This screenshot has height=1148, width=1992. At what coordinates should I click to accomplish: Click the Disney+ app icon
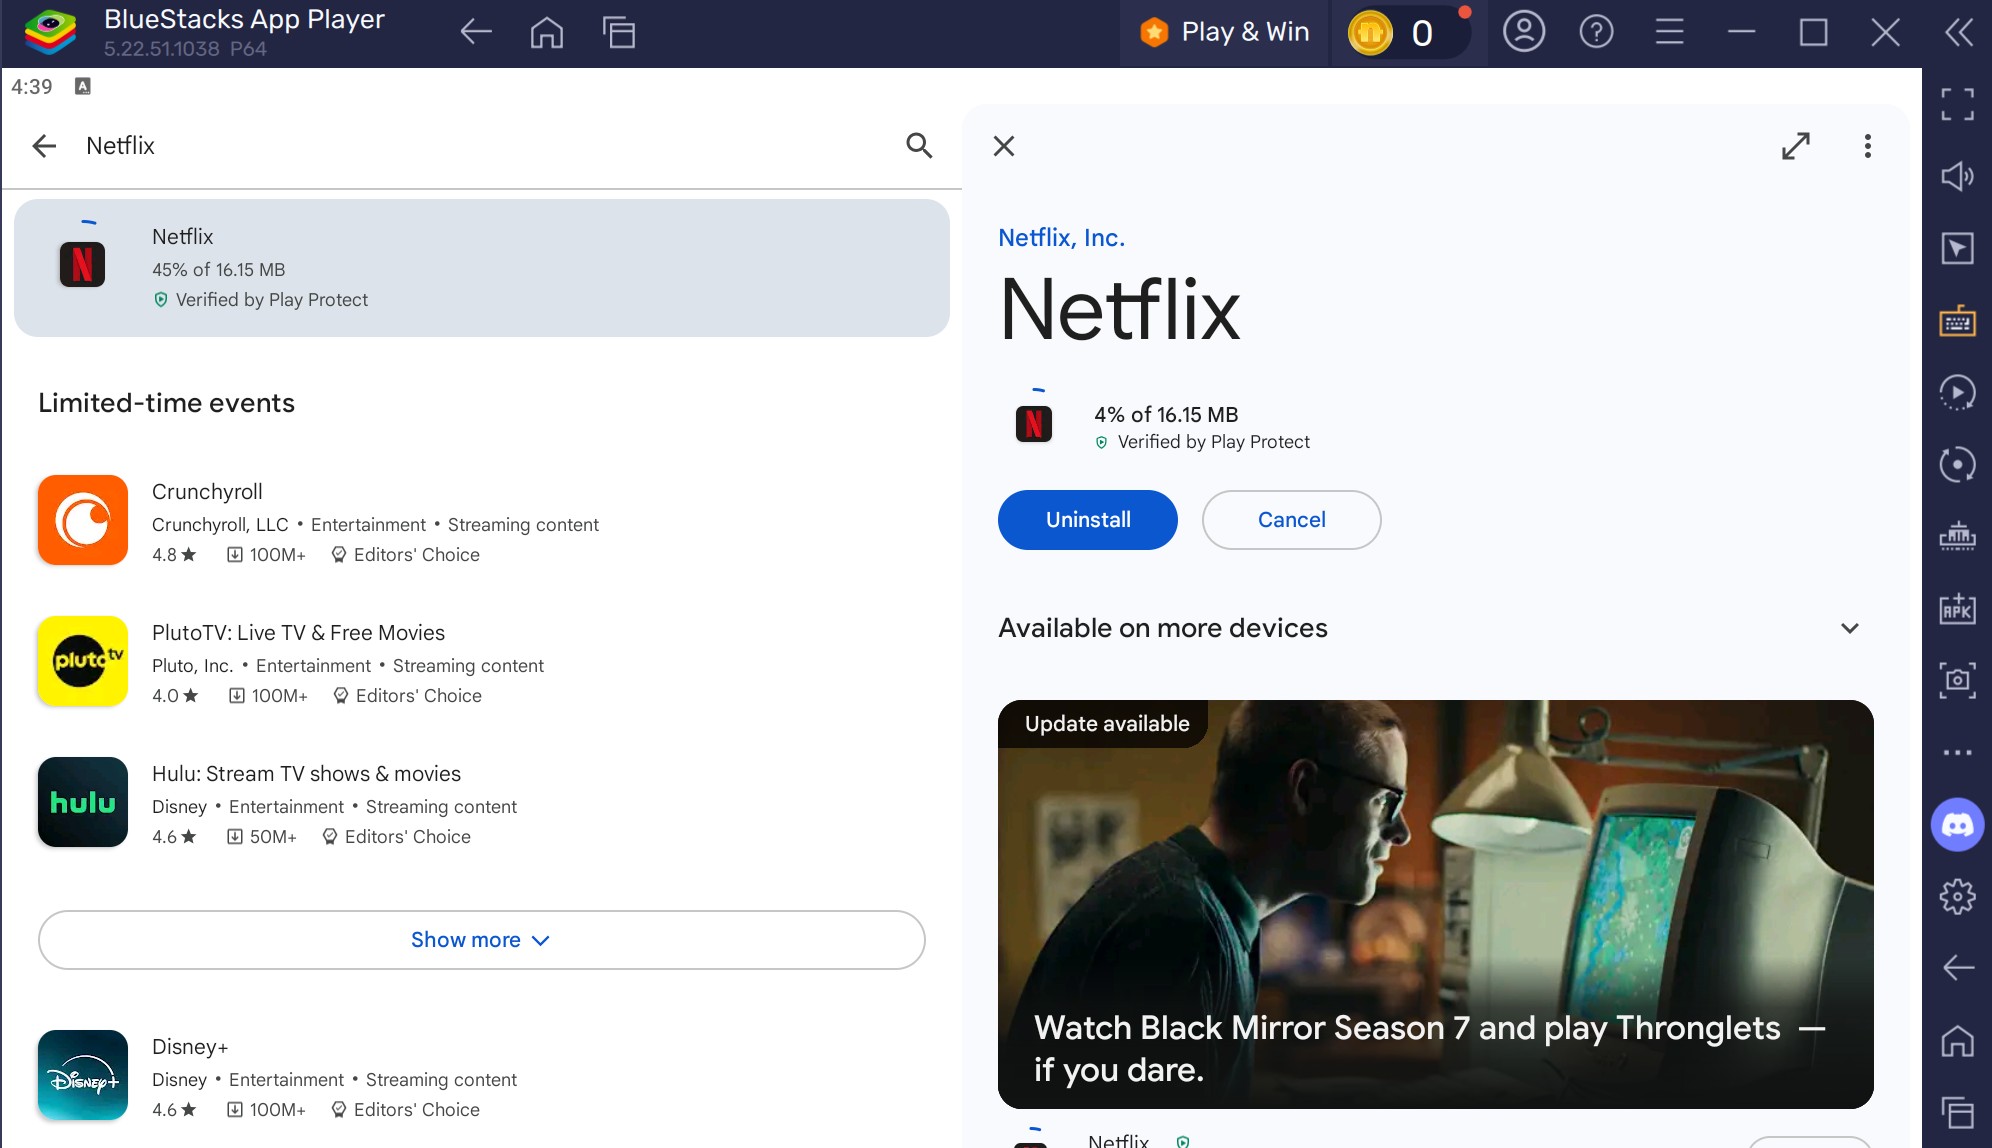(83, 1075)
